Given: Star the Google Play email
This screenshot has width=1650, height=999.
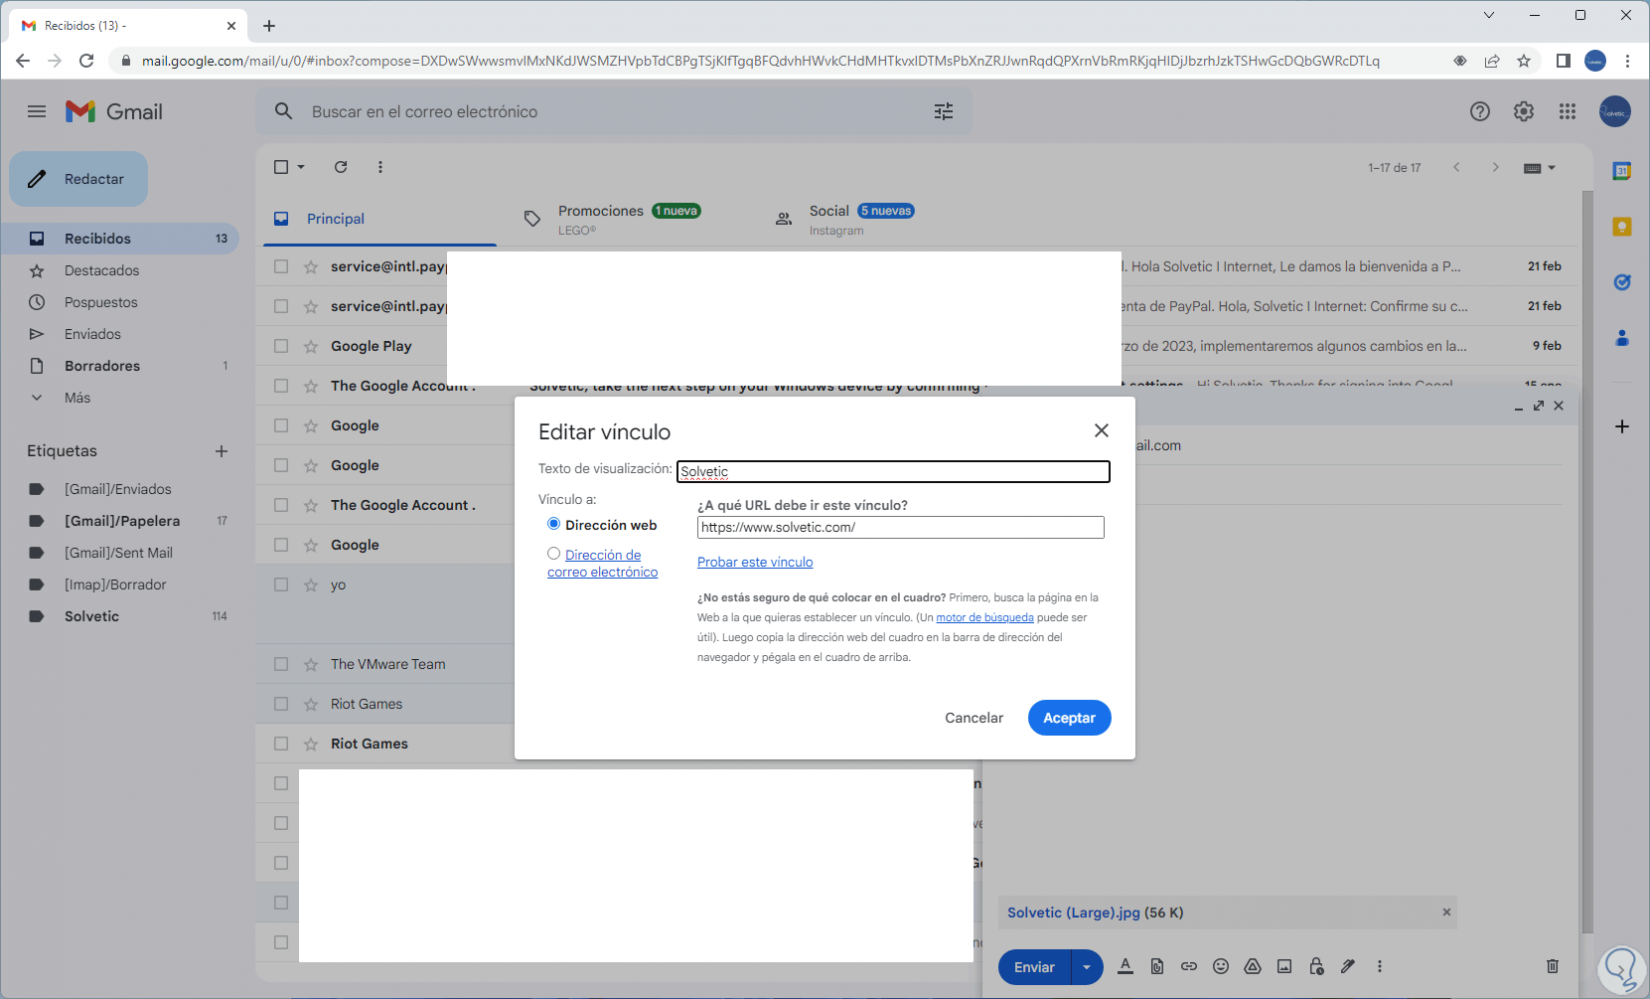Looking at the screenshot, I should pos(311,346).
